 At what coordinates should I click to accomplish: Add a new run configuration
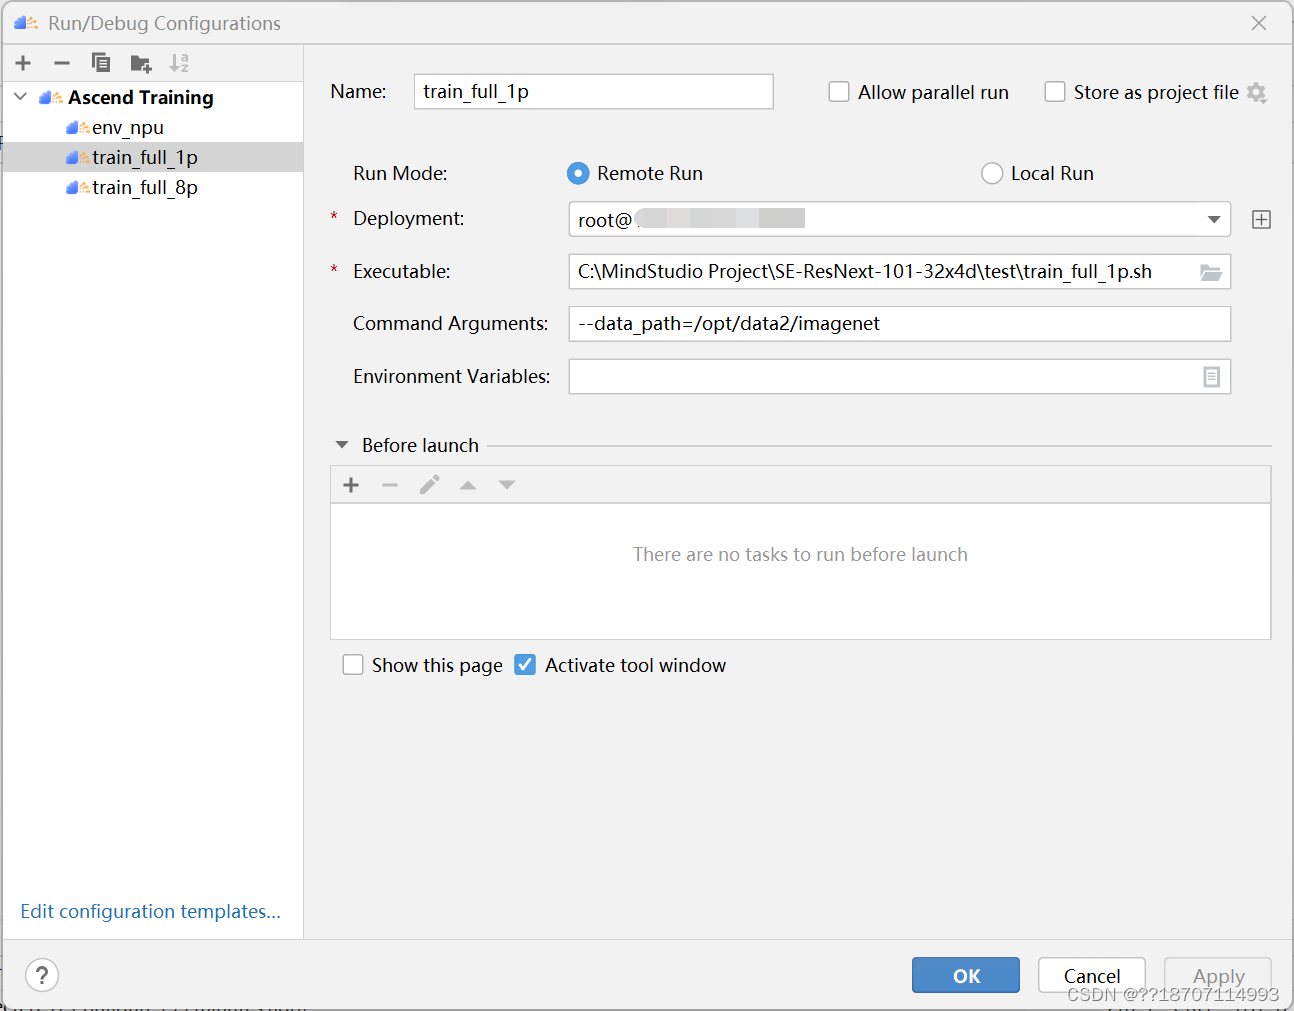[23, 63]
